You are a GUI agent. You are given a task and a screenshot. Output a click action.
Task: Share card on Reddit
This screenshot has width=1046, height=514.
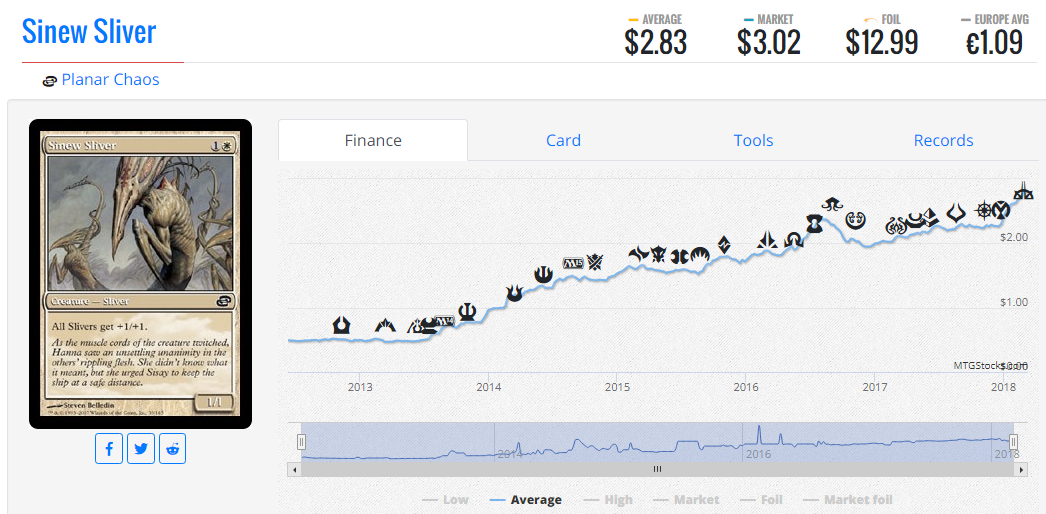pos(173,449)
